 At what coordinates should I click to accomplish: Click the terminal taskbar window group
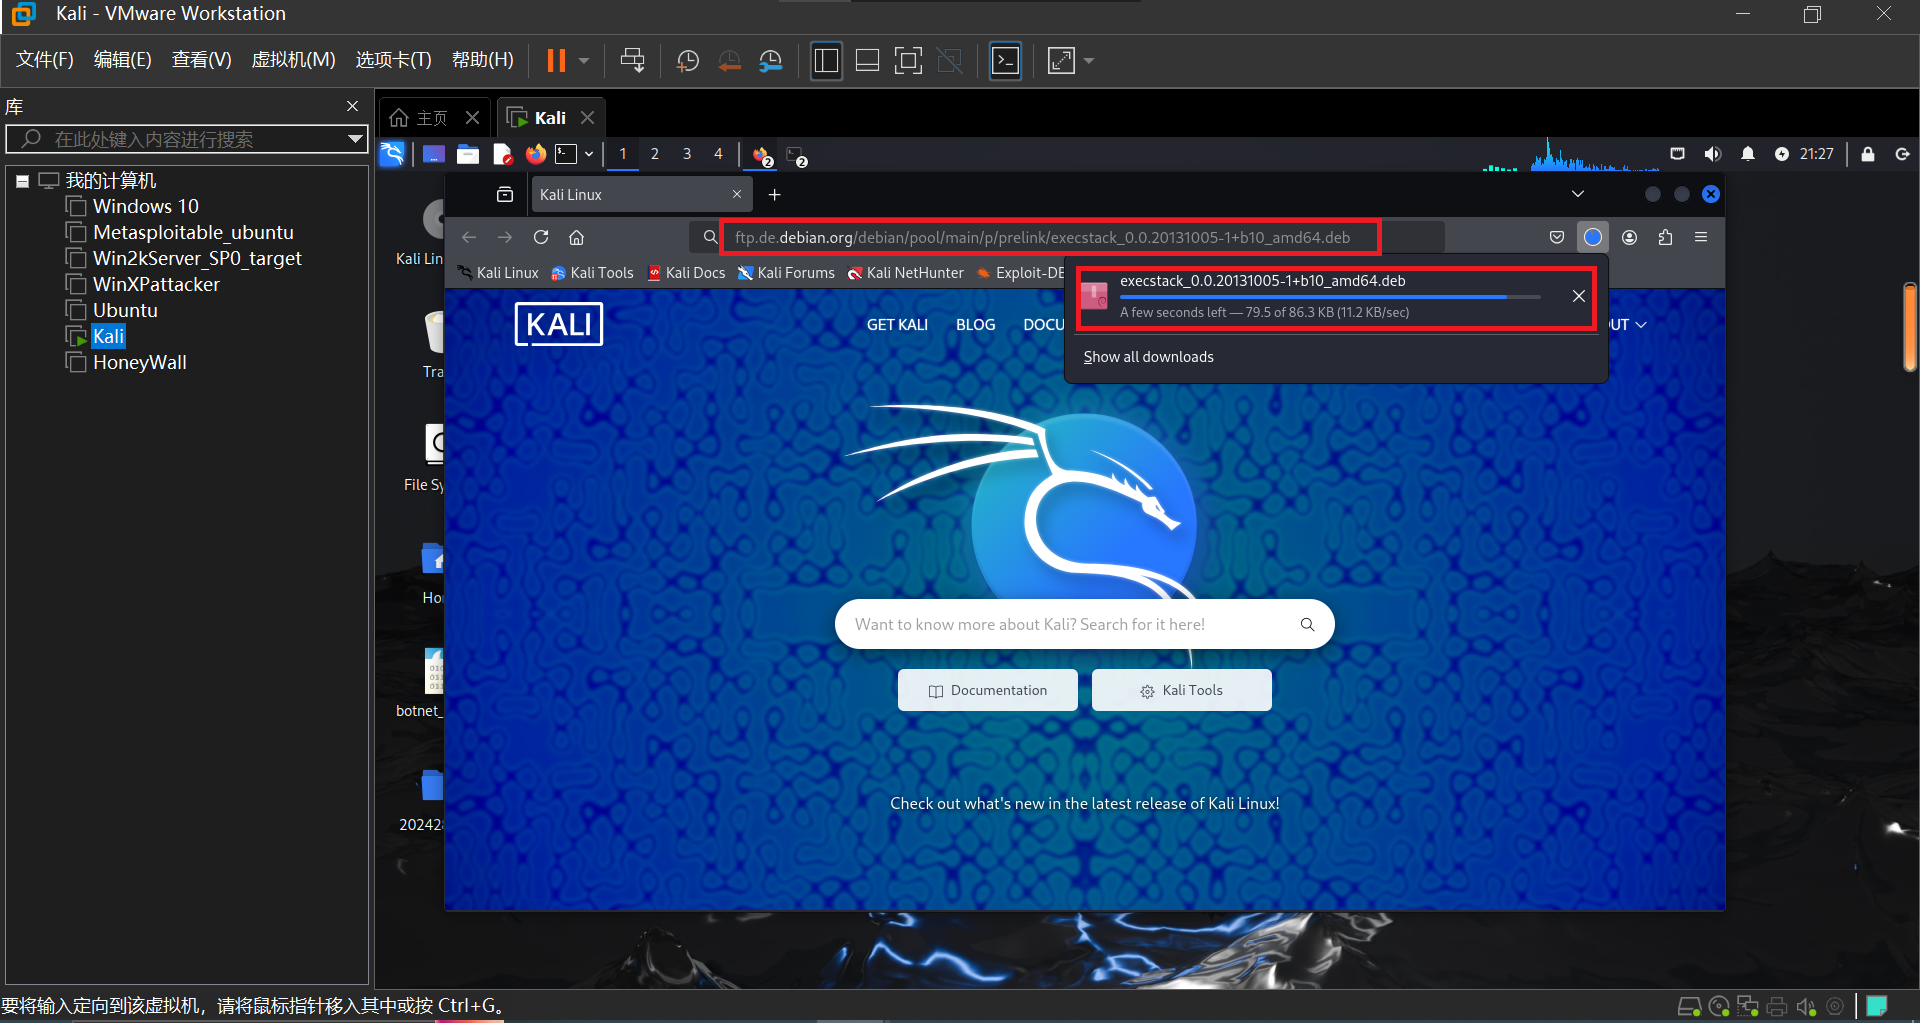tap(797, 155)
